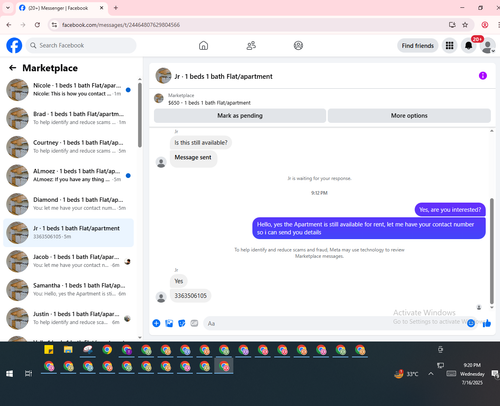This screenshot has height=406, width=500.
Task: Click the phone number 3363506105 message
Action: pos(191,296)
